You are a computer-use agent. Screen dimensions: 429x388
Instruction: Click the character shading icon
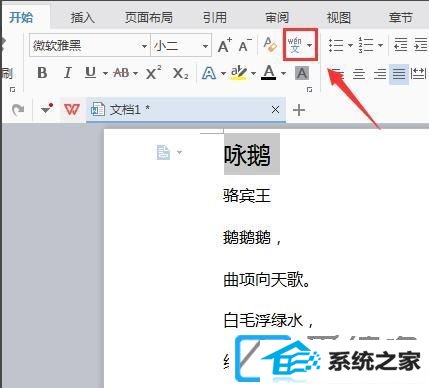point(302,73)
